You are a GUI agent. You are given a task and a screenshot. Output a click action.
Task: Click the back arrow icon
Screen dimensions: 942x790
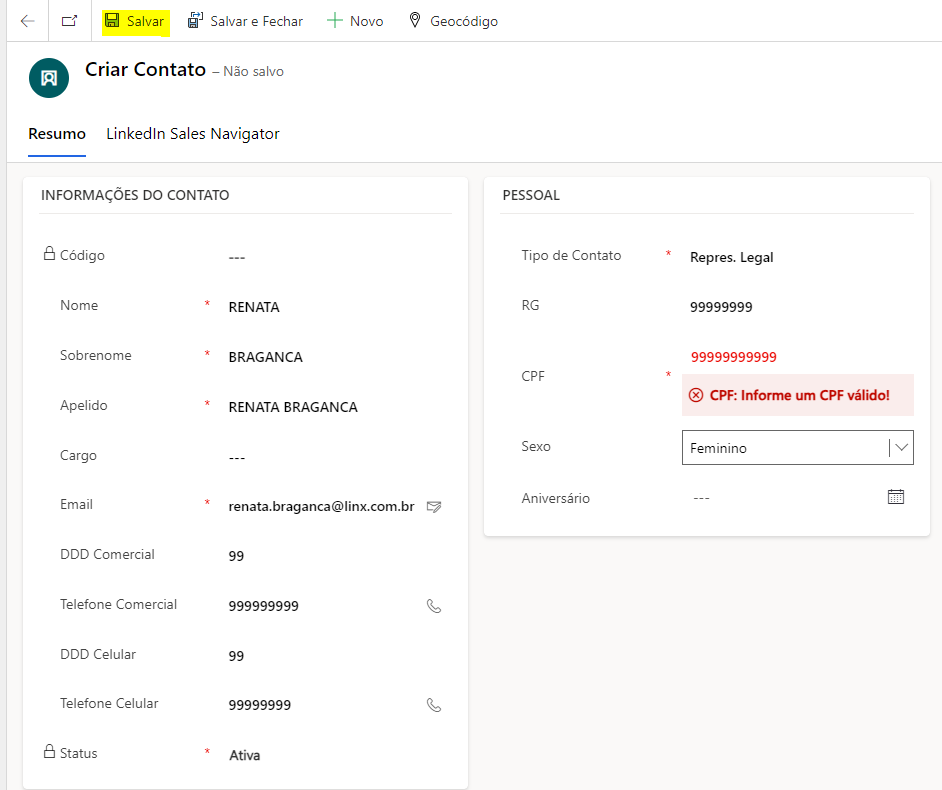(x=27, y=21)
